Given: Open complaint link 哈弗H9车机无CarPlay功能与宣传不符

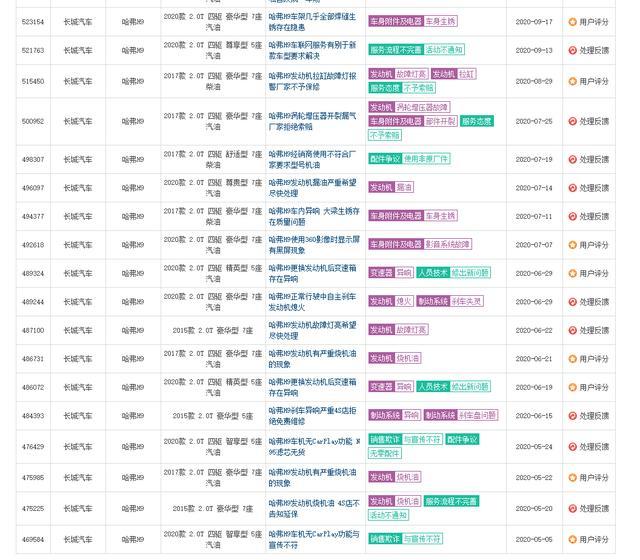Looking at the screenshot, I should point(314,539).
